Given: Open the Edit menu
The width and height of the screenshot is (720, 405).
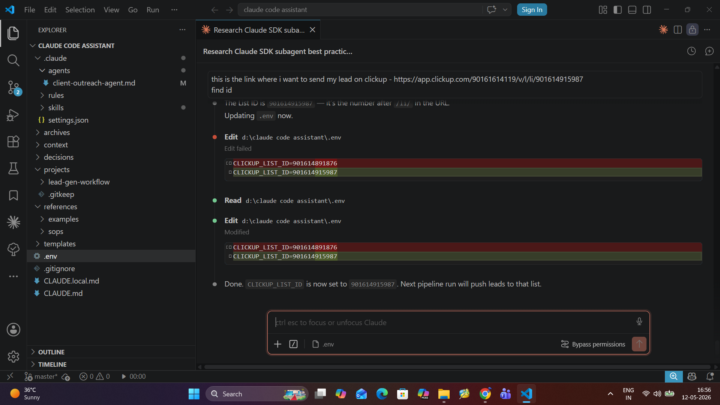Looking at the screenshot, I should (x=50, y=10).
